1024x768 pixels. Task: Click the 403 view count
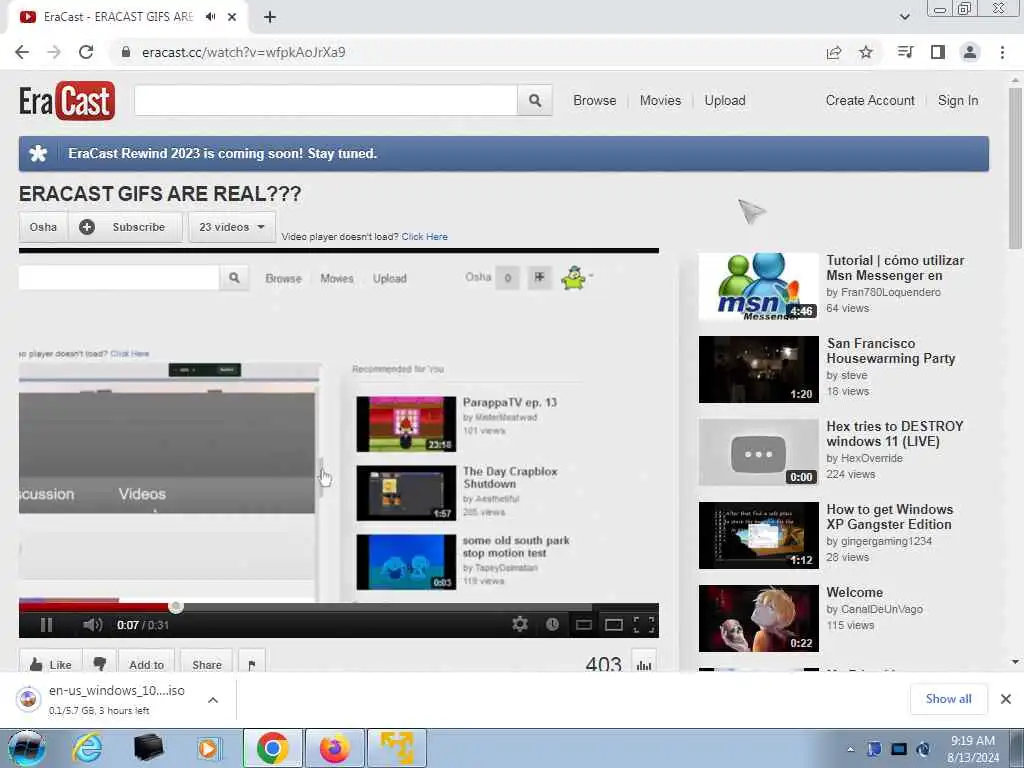point(603,664)
